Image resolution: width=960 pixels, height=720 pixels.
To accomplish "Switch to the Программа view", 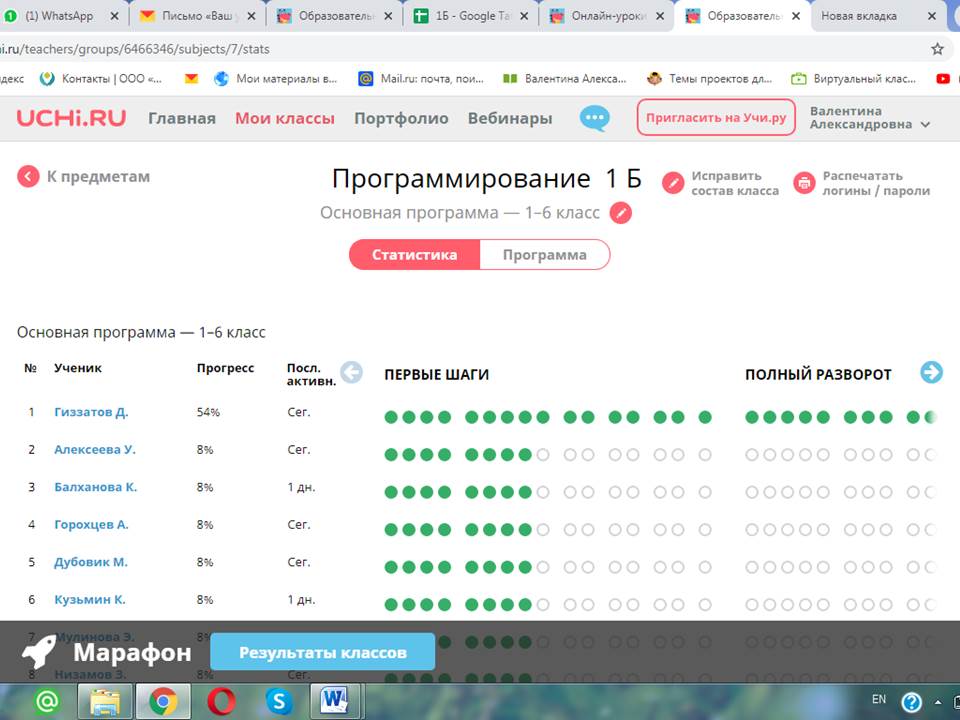I will pos(544,255).
